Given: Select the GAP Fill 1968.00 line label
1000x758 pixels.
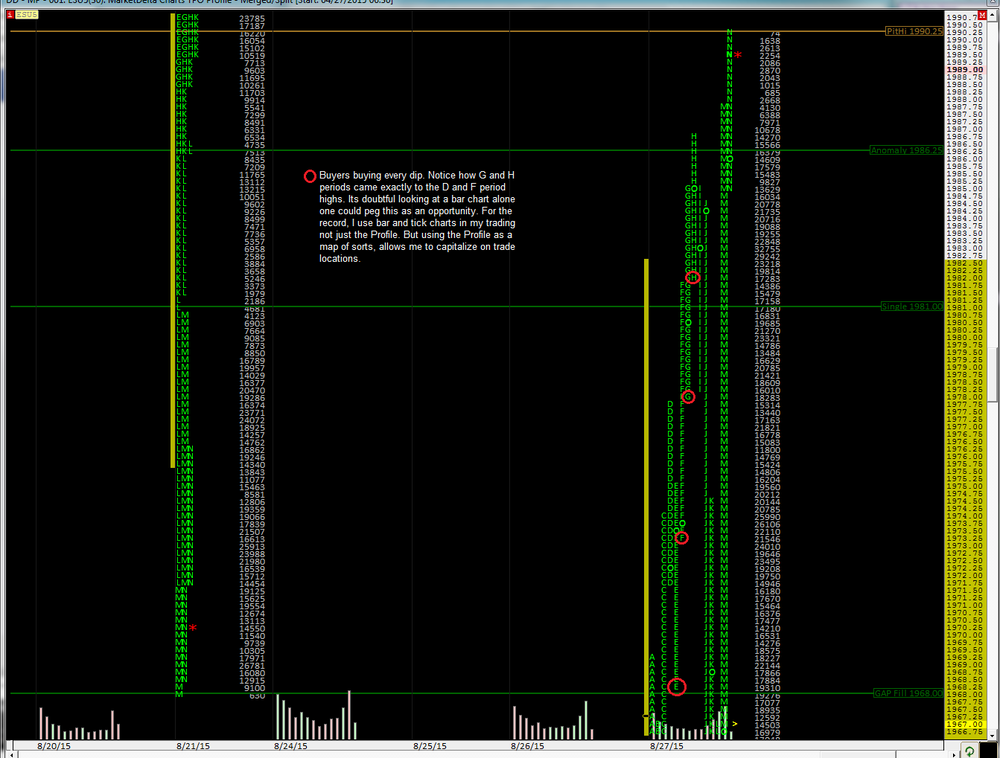Looking at the screenshot, I should pyautogui.click(x=908, y=693).
